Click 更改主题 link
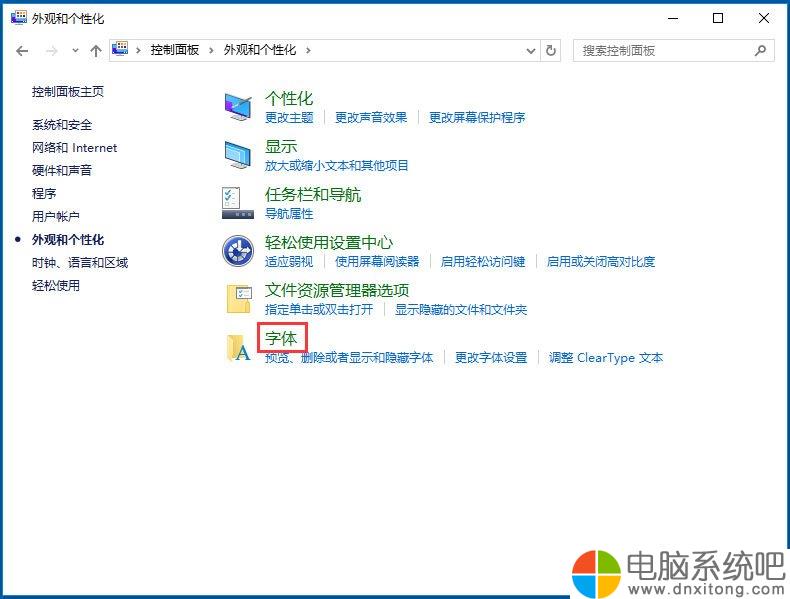The width and height of the screenshot is (790, 599). (x=289, y=118)
